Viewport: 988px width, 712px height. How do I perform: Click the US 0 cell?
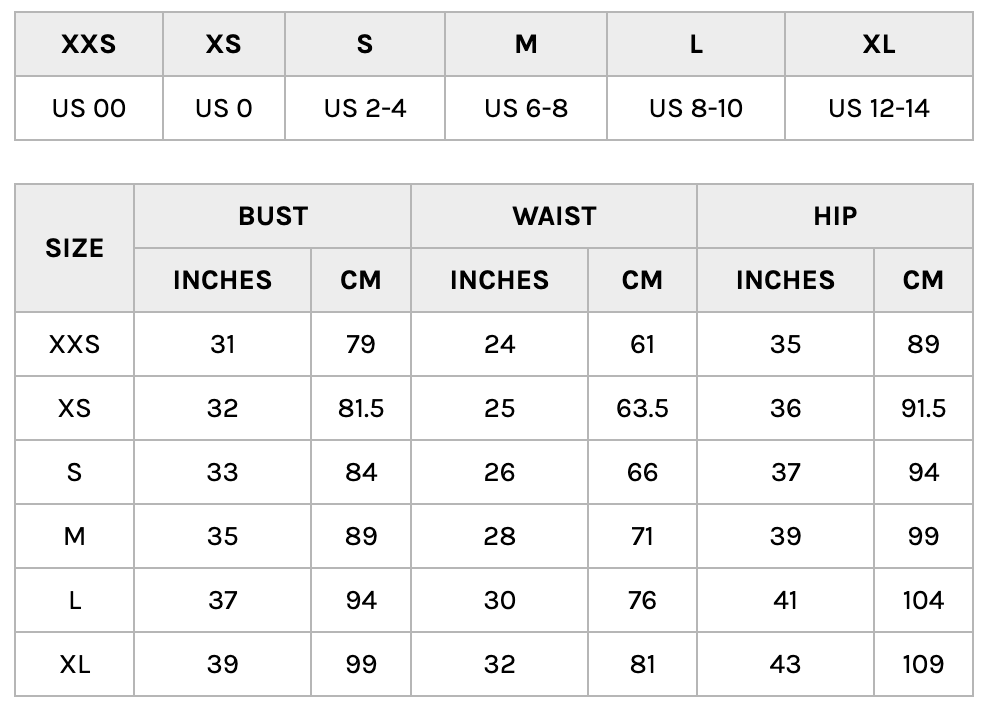(224, 108)
